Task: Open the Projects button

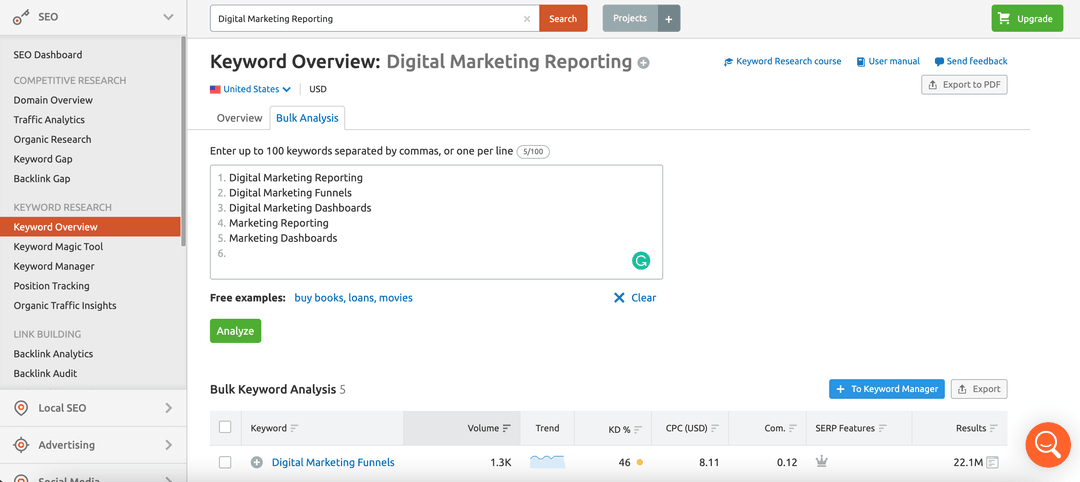Action: (x=630, y=19)
